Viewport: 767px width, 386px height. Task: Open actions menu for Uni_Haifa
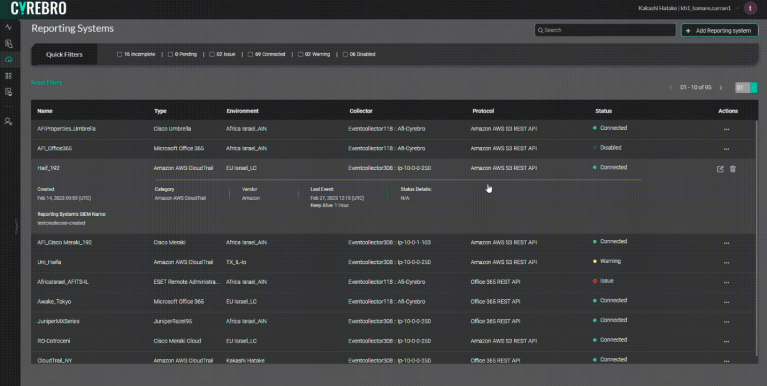click(726, 263)
